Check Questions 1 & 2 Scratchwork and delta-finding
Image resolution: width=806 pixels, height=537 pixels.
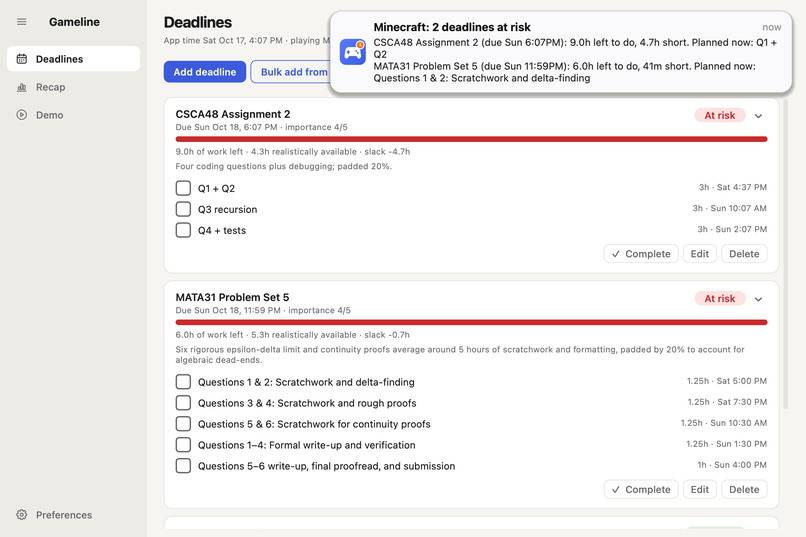coord(184,382)
